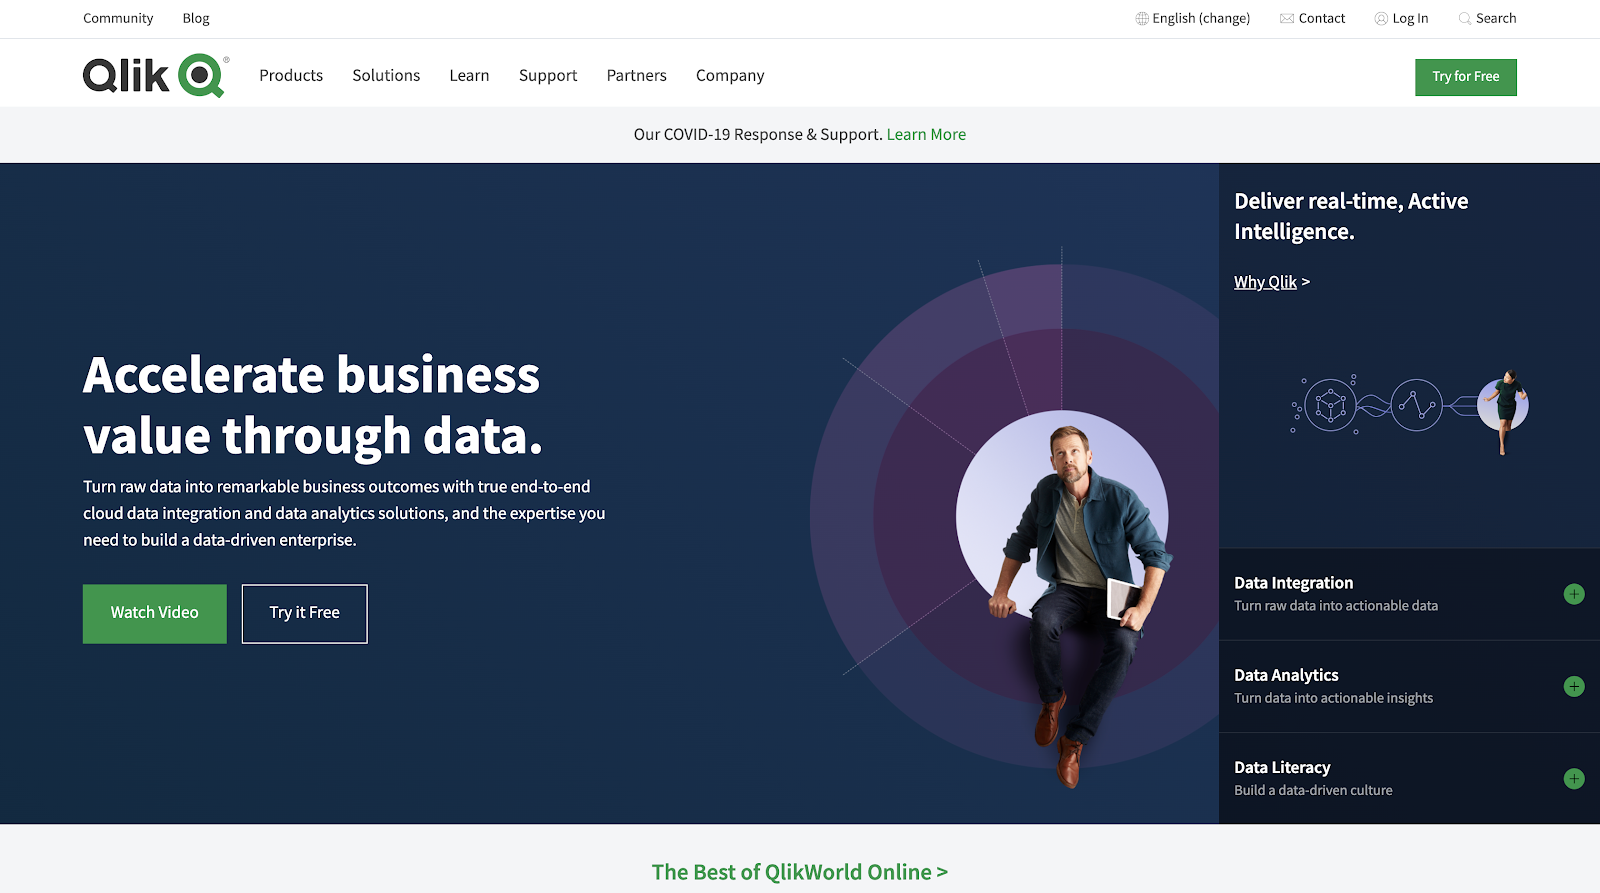1600x893 pixels.
Task: Open the Partners menu
Action: (x=636, y=75)
